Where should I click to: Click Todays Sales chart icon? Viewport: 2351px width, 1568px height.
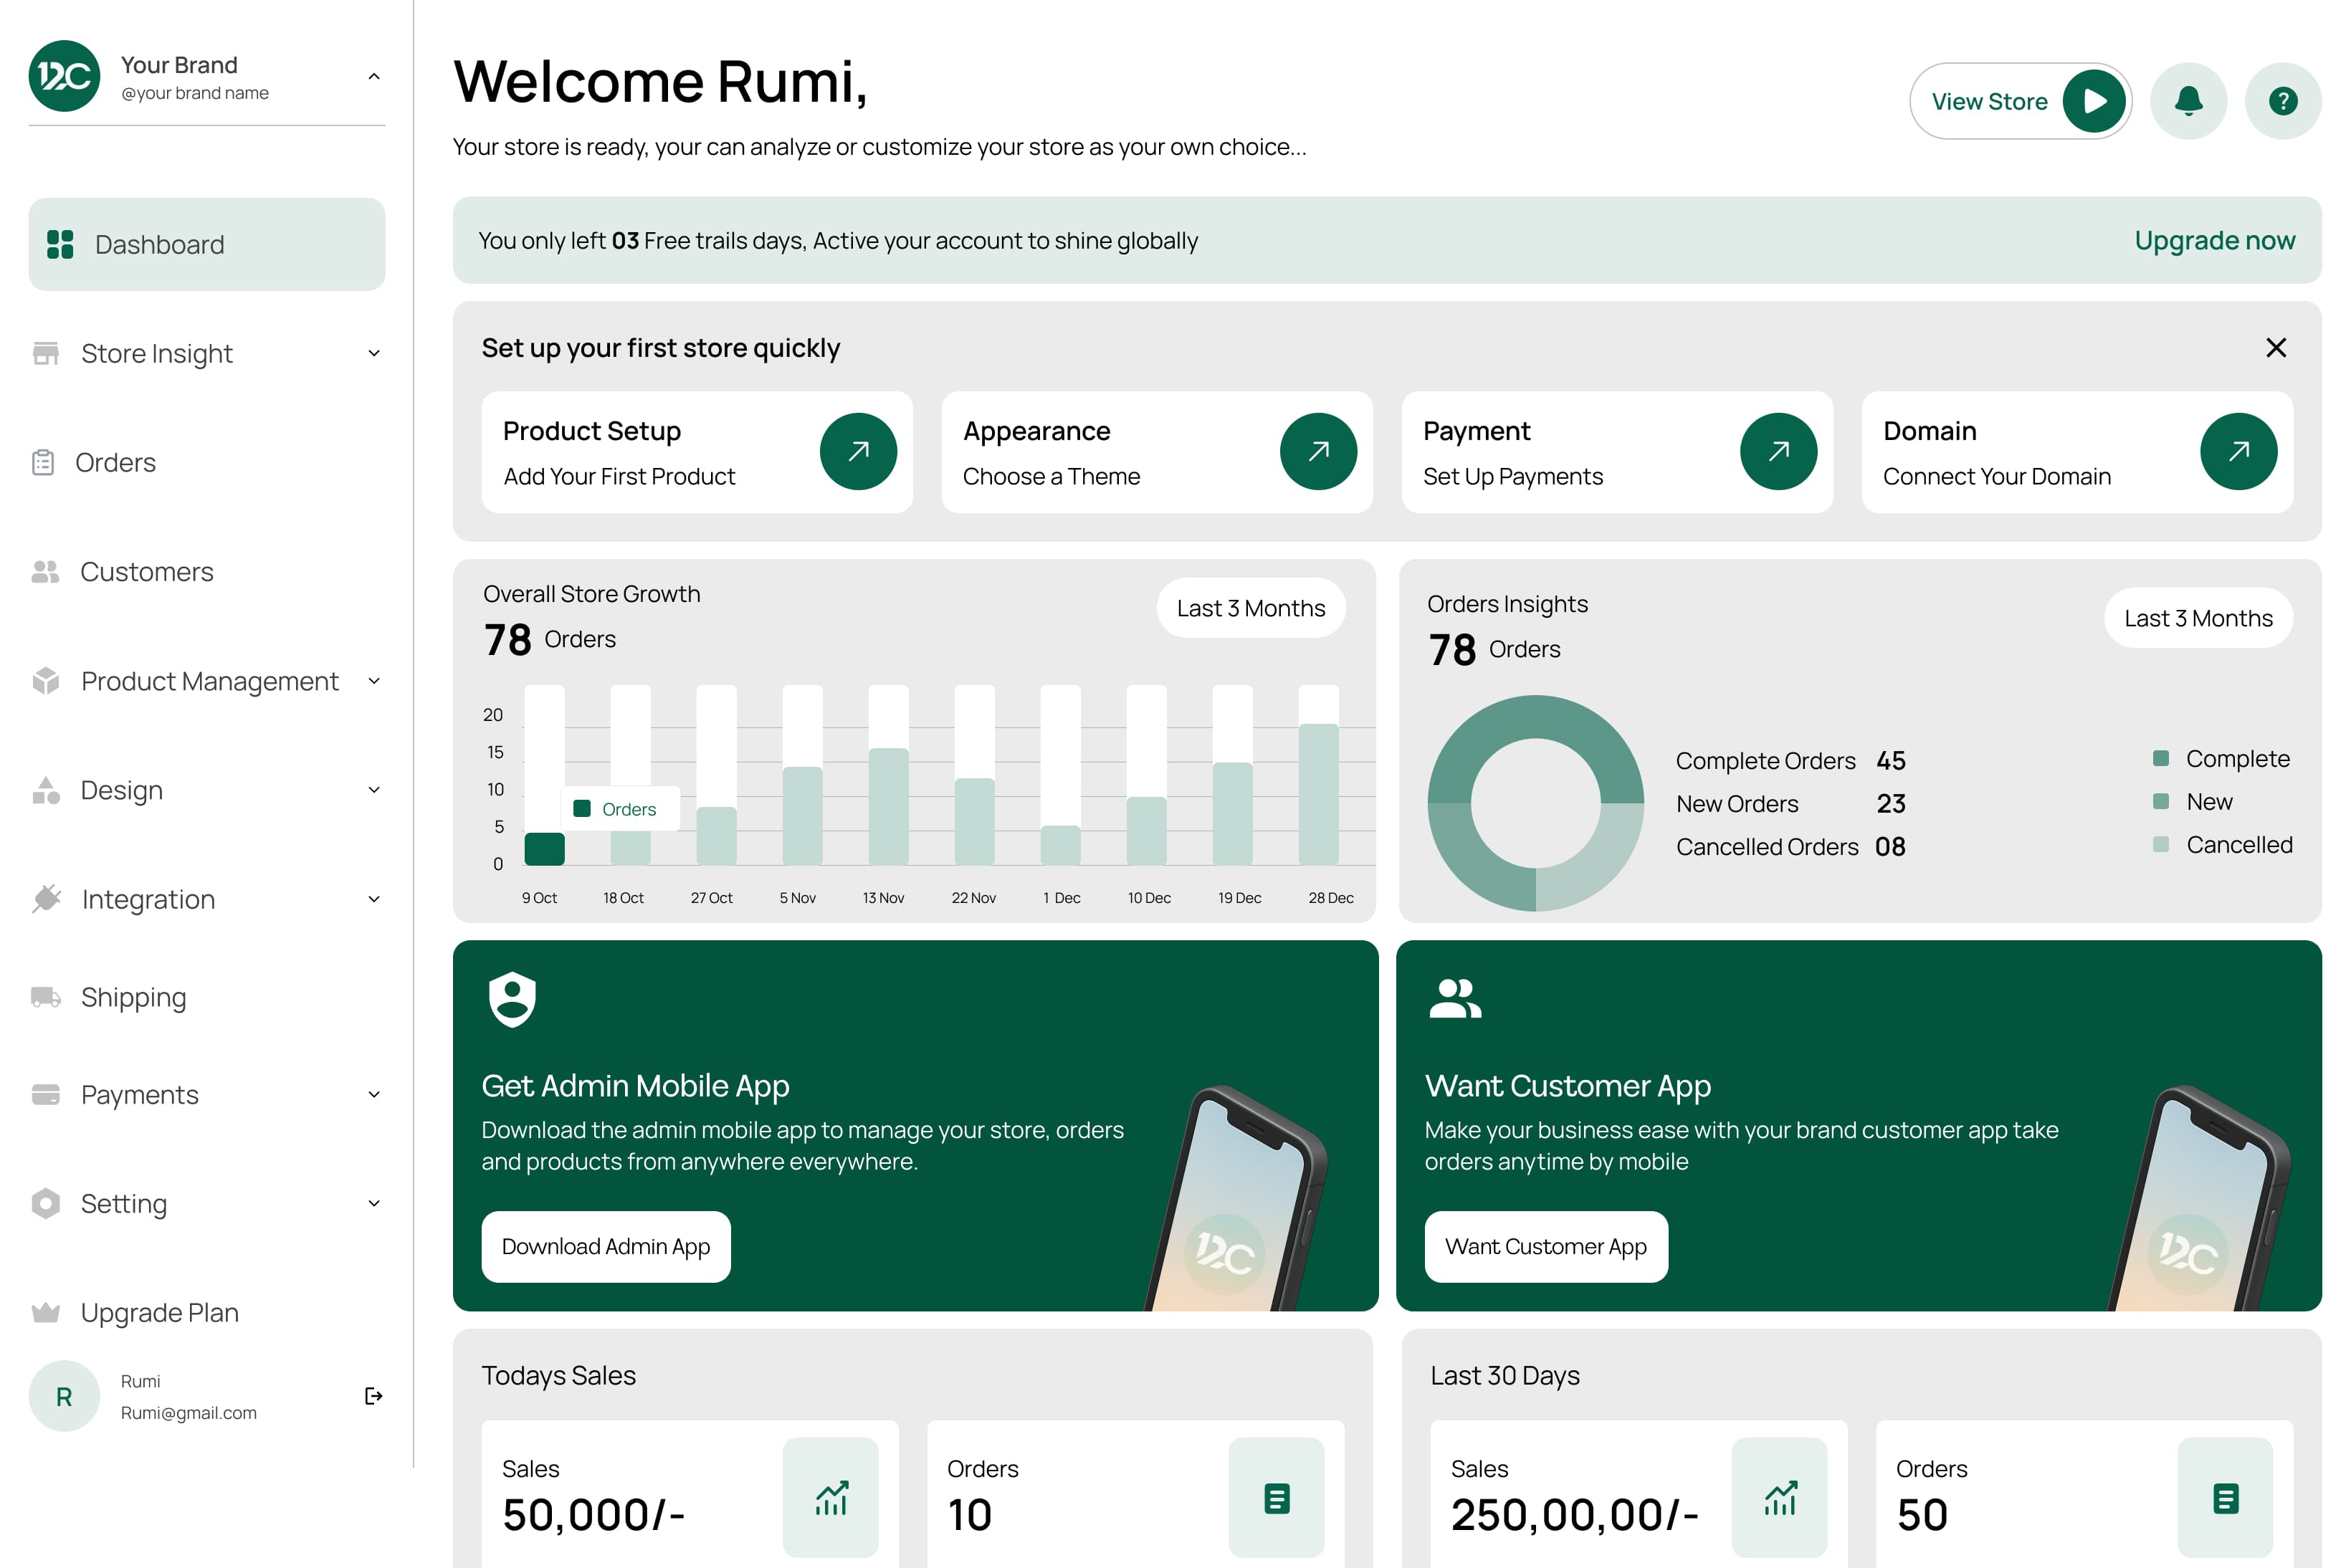point(830,1497)
